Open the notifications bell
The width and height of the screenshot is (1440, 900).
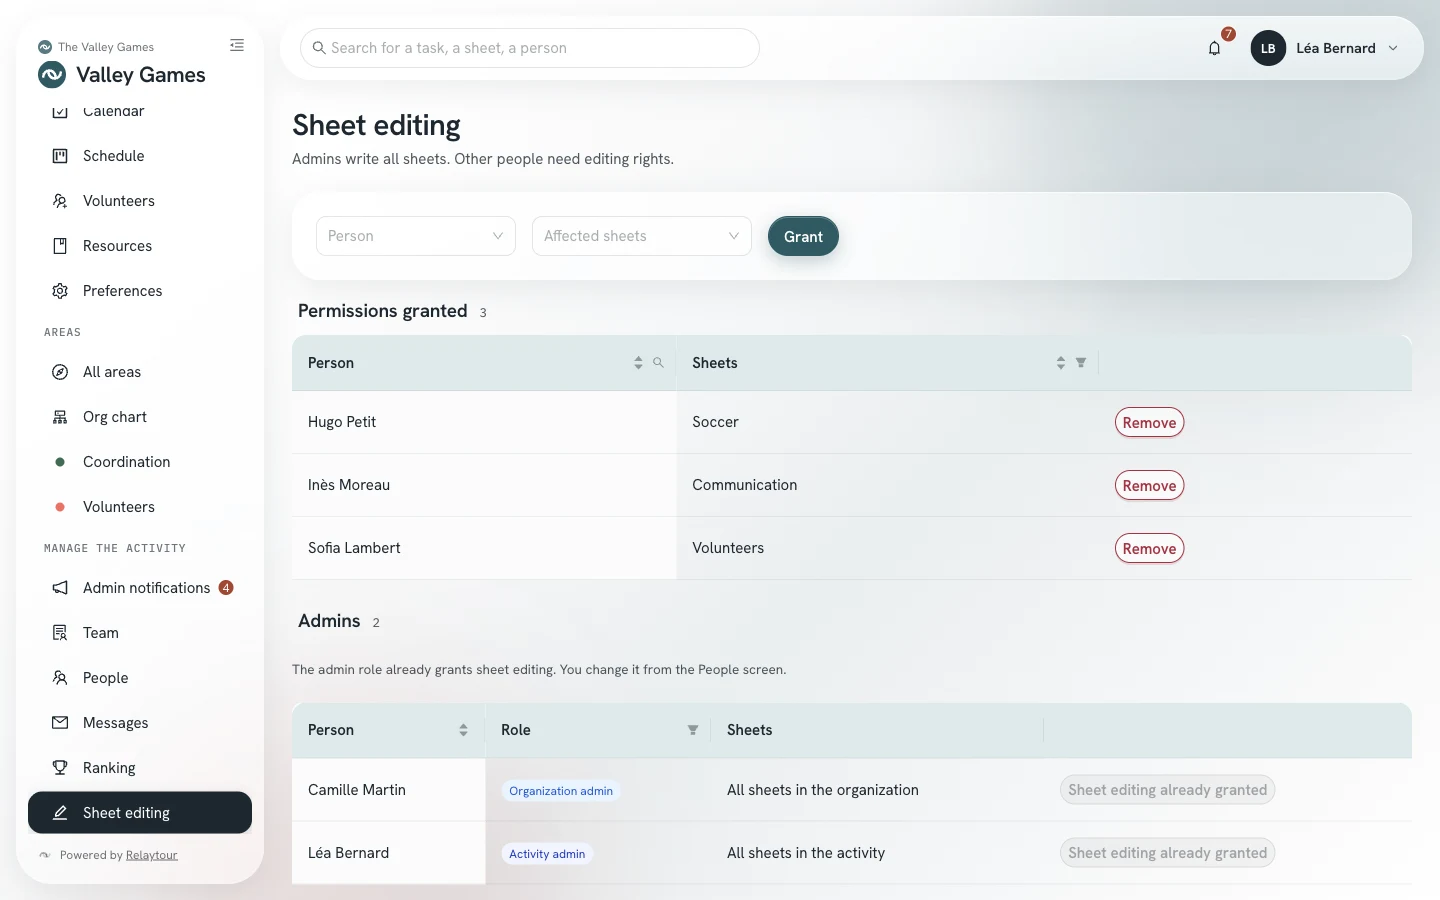(1214, 48)
